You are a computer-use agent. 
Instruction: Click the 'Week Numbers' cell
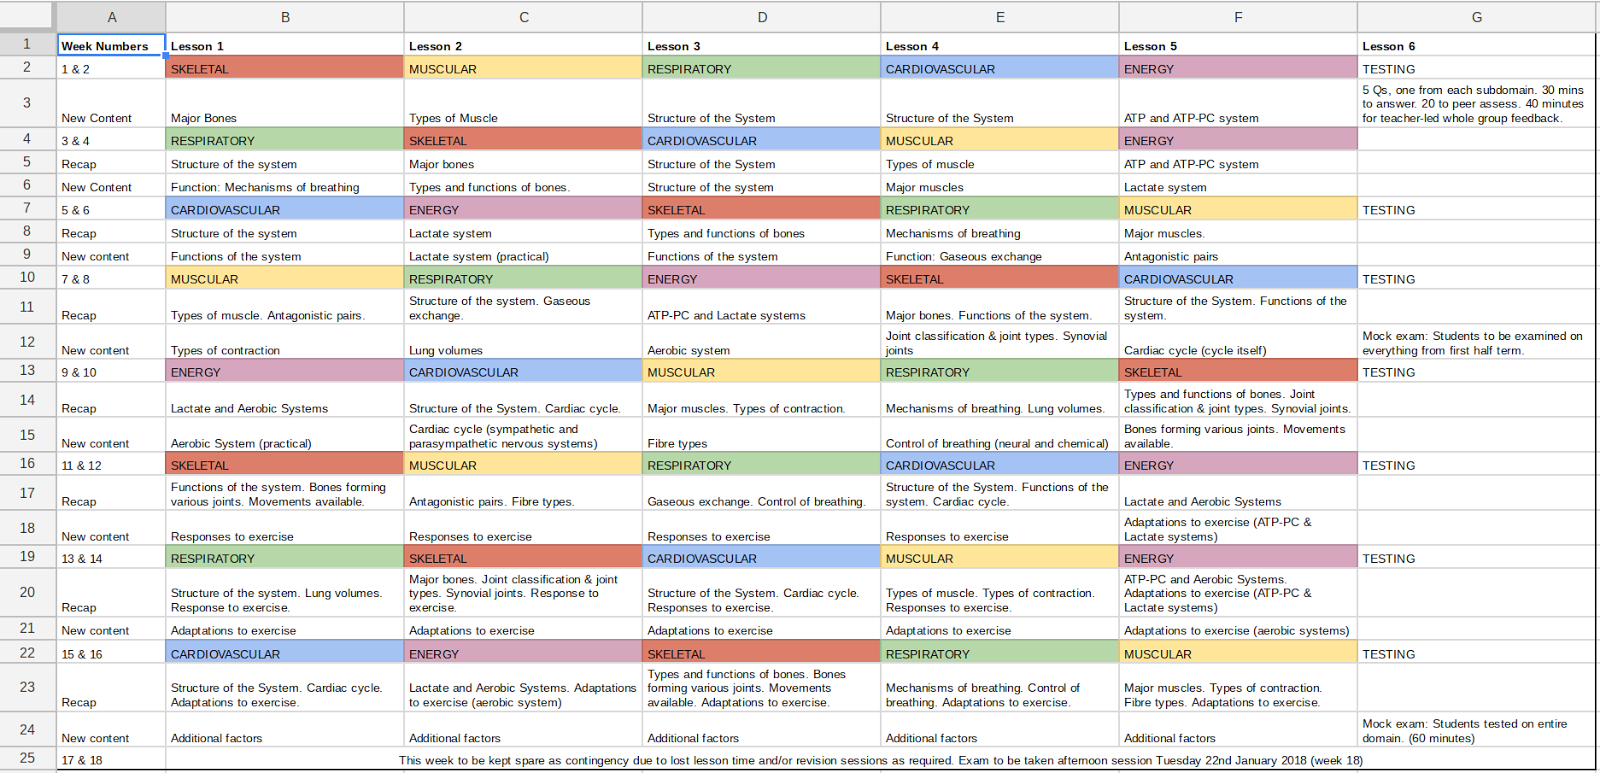pos(111,45)
